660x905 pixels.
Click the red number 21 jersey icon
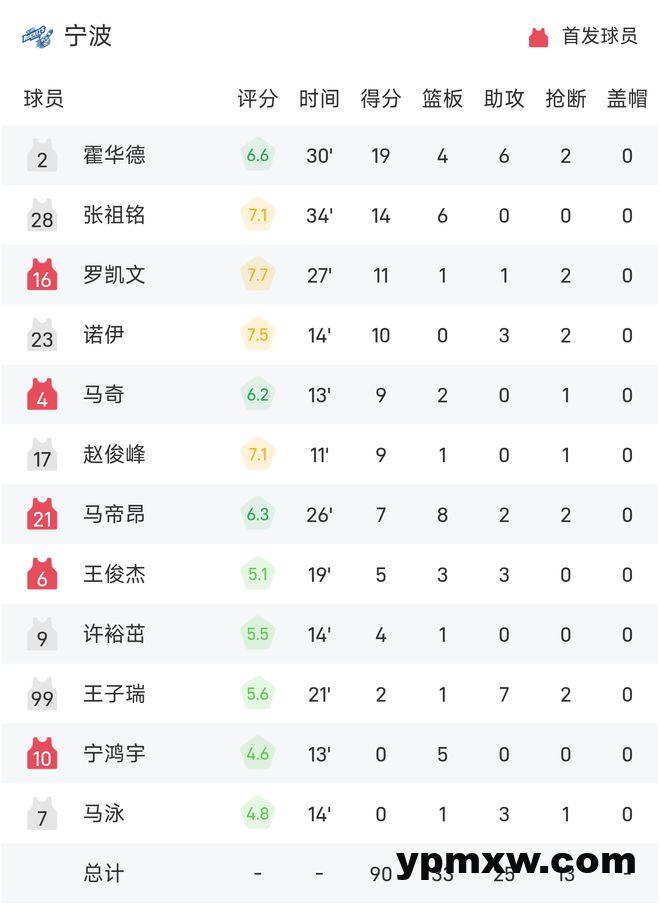coord(42,515)
